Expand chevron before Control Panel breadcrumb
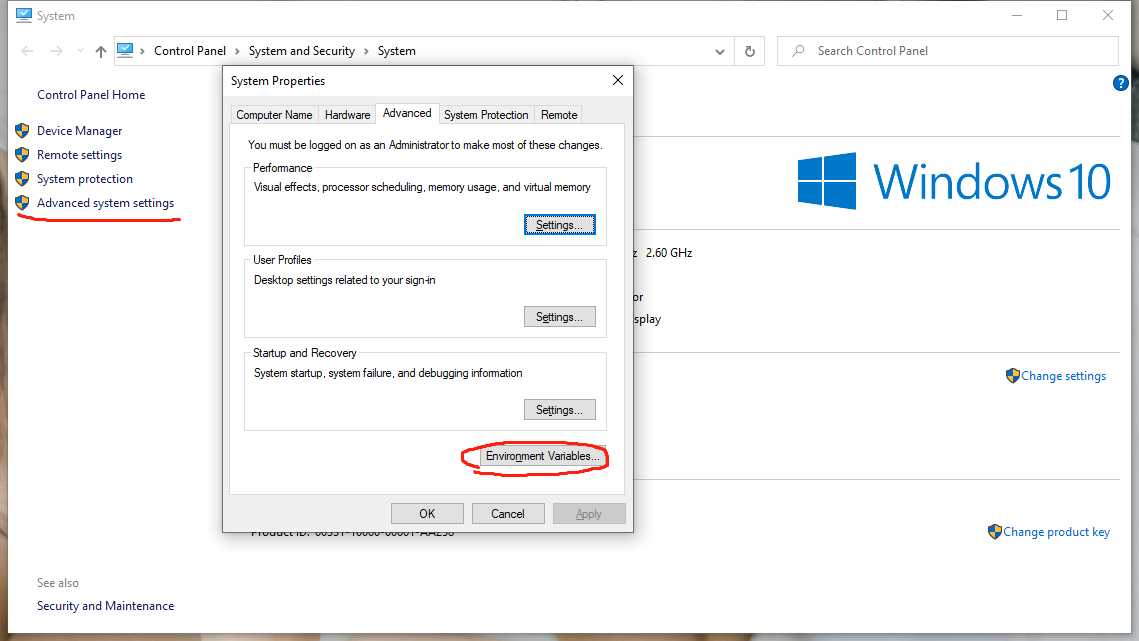1139x641 pixels. (x=142, y=51)
